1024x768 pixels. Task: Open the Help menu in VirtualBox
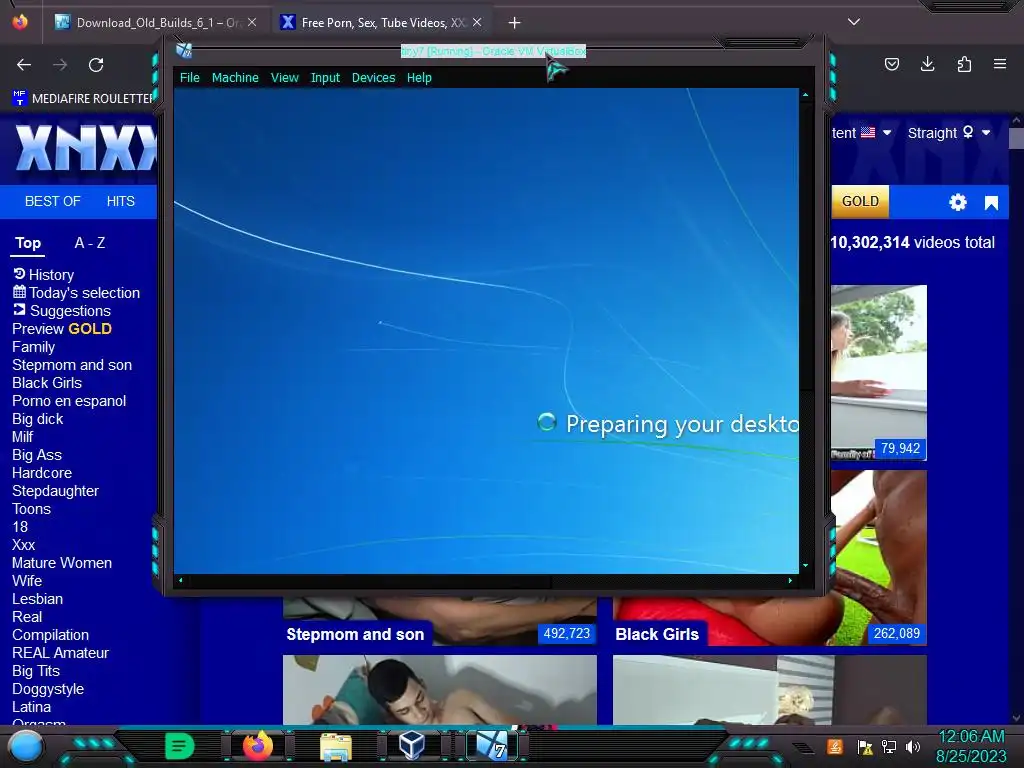tap(419, 78)
